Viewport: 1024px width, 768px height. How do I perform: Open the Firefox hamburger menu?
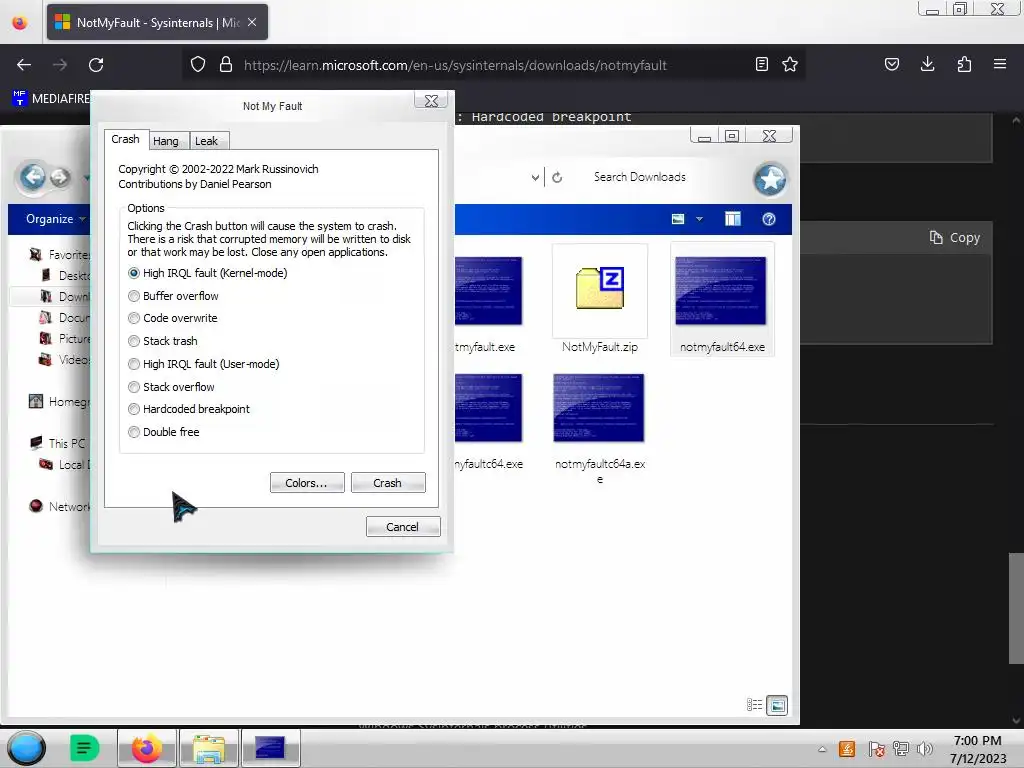pos(1000,64)
